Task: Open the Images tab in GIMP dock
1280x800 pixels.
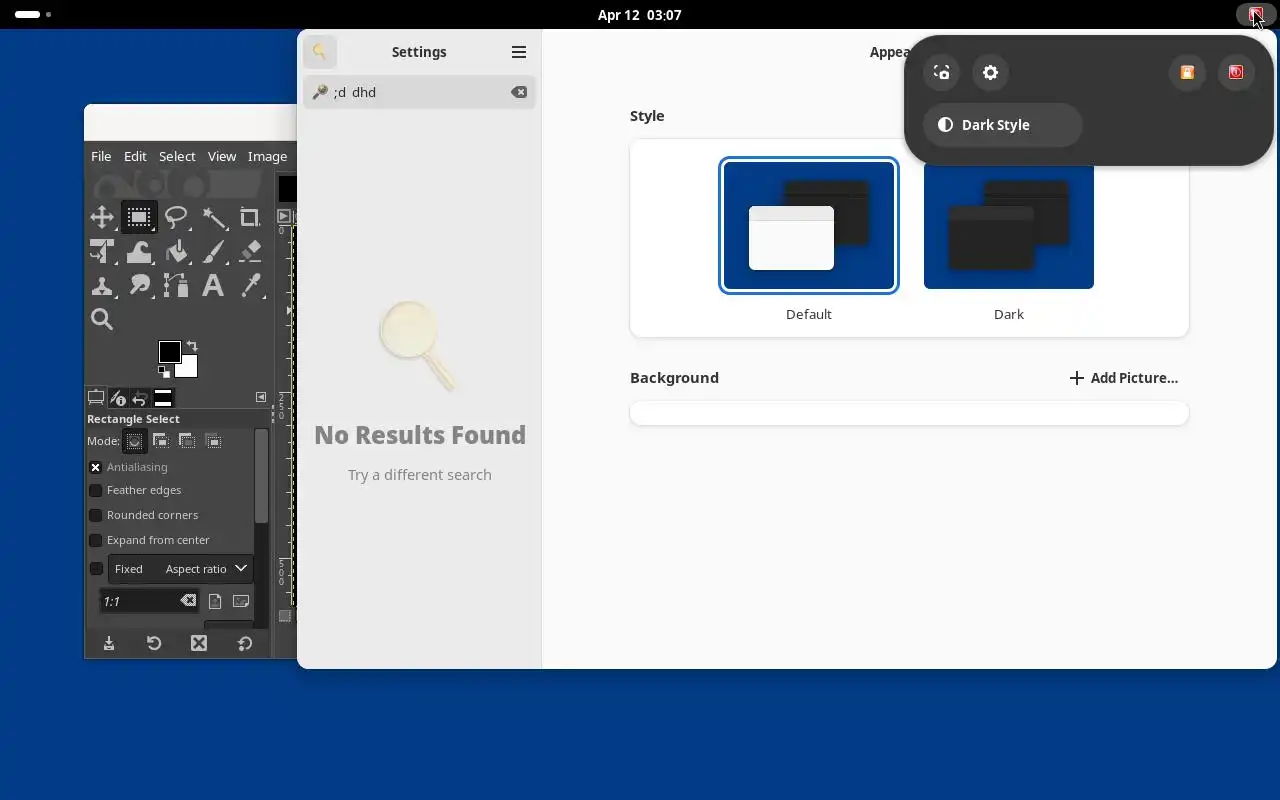Action: (163, 398)
